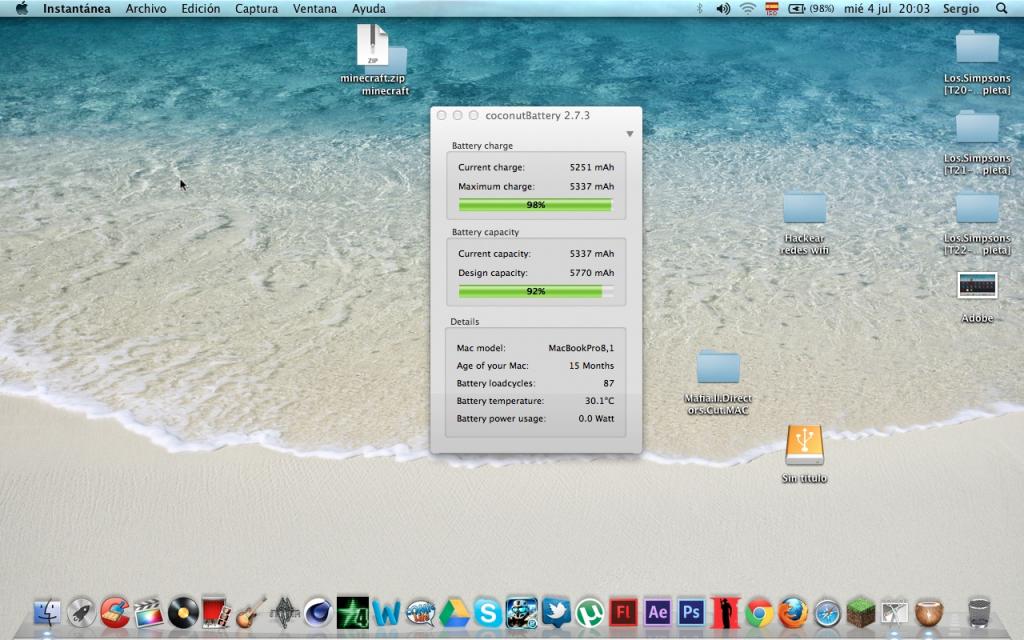Launch Comic Life from dock
The image size is (1024, 640).
(420, 613)
